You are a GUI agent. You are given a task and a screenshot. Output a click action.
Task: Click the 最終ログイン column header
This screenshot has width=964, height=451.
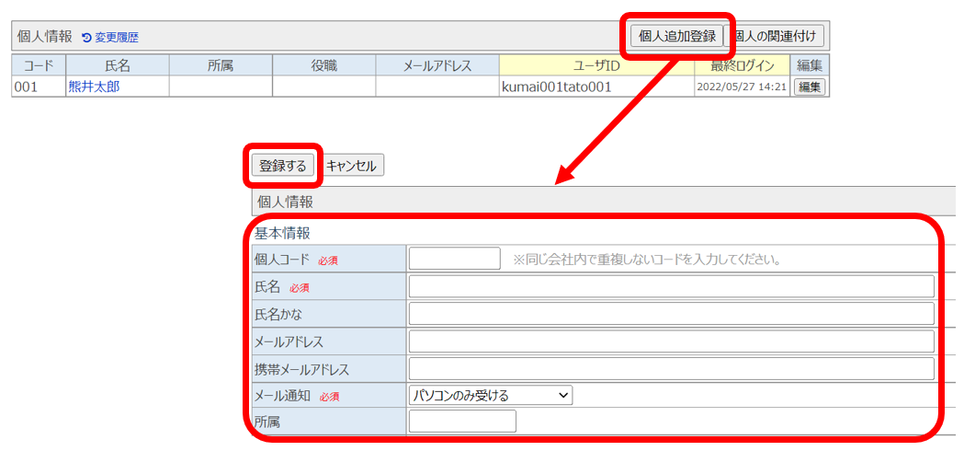(741, 66)
